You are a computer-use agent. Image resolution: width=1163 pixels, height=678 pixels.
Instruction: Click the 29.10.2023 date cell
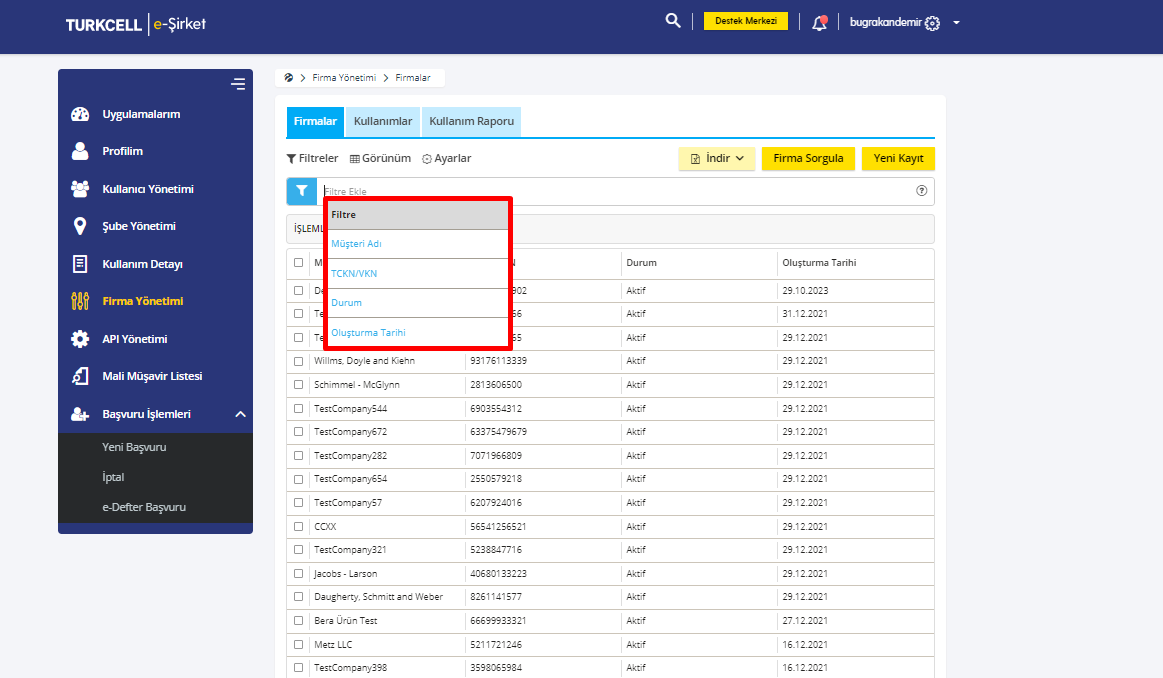(x=805, y=291)
